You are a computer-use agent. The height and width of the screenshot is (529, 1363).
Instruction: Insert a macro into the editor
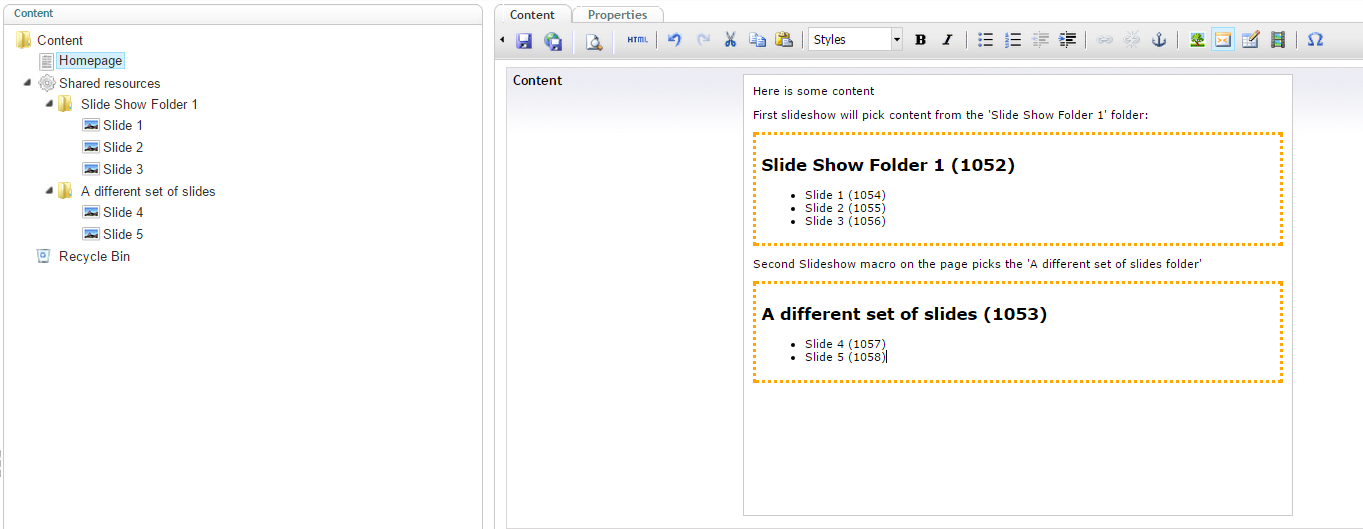1222,40
